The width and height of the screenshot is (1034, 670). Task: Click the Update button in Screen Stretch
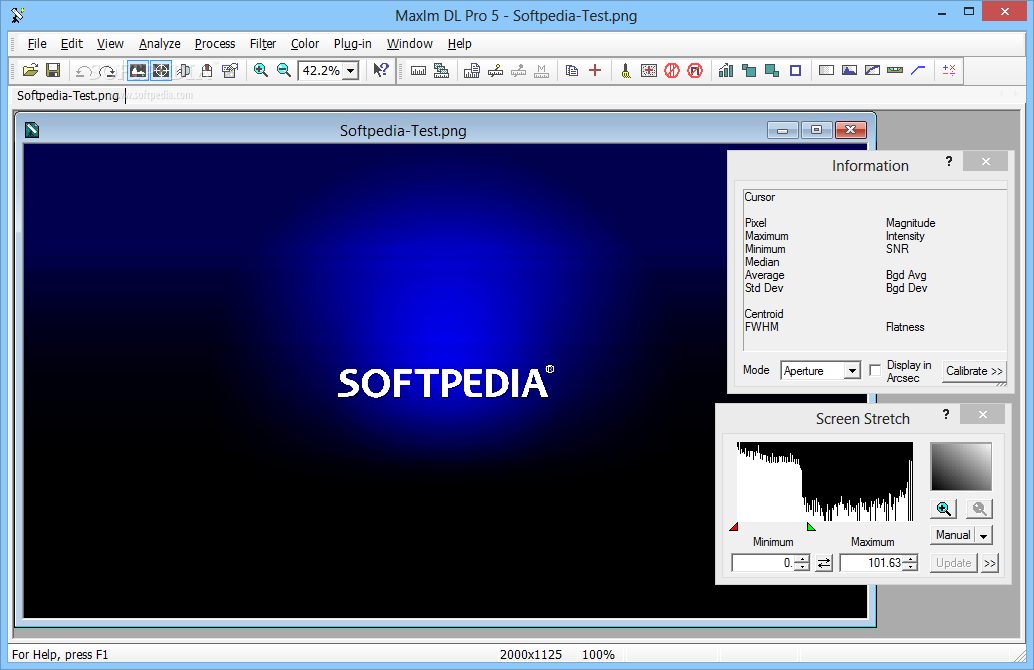[x=954, y=563]
